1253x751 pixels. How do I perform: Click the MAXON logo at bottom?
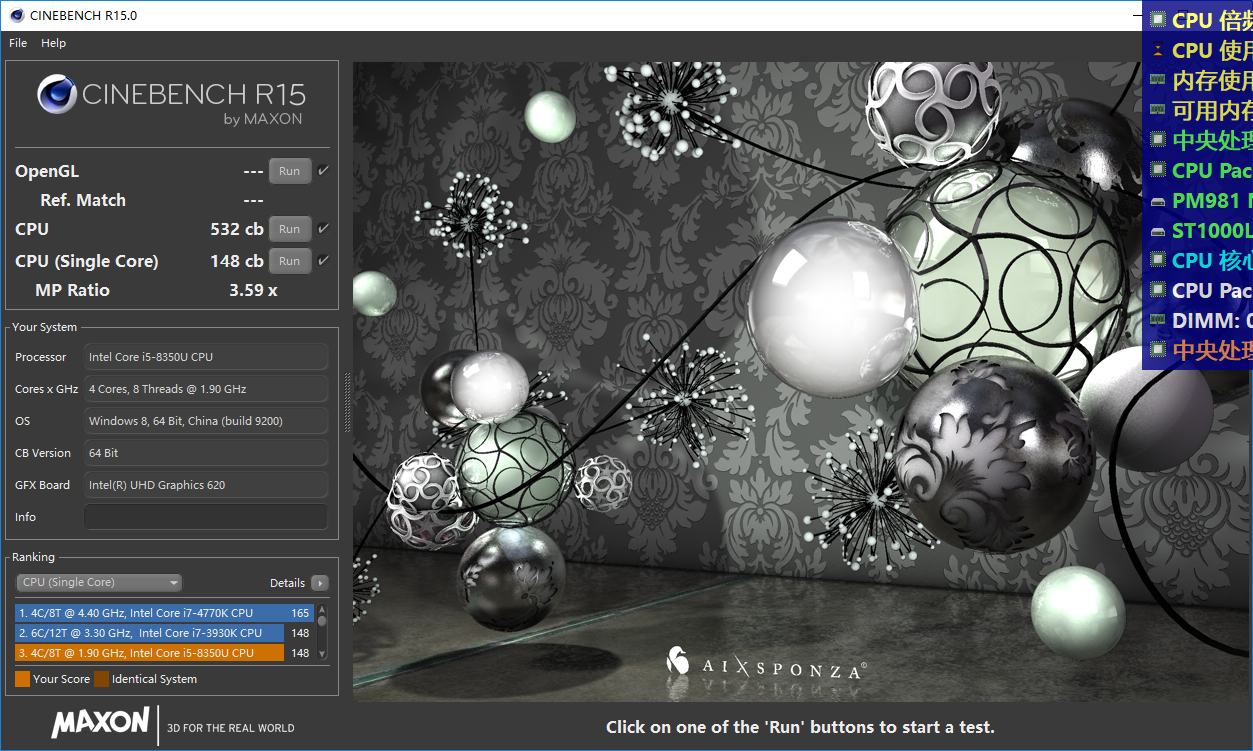tap(100, 724)
